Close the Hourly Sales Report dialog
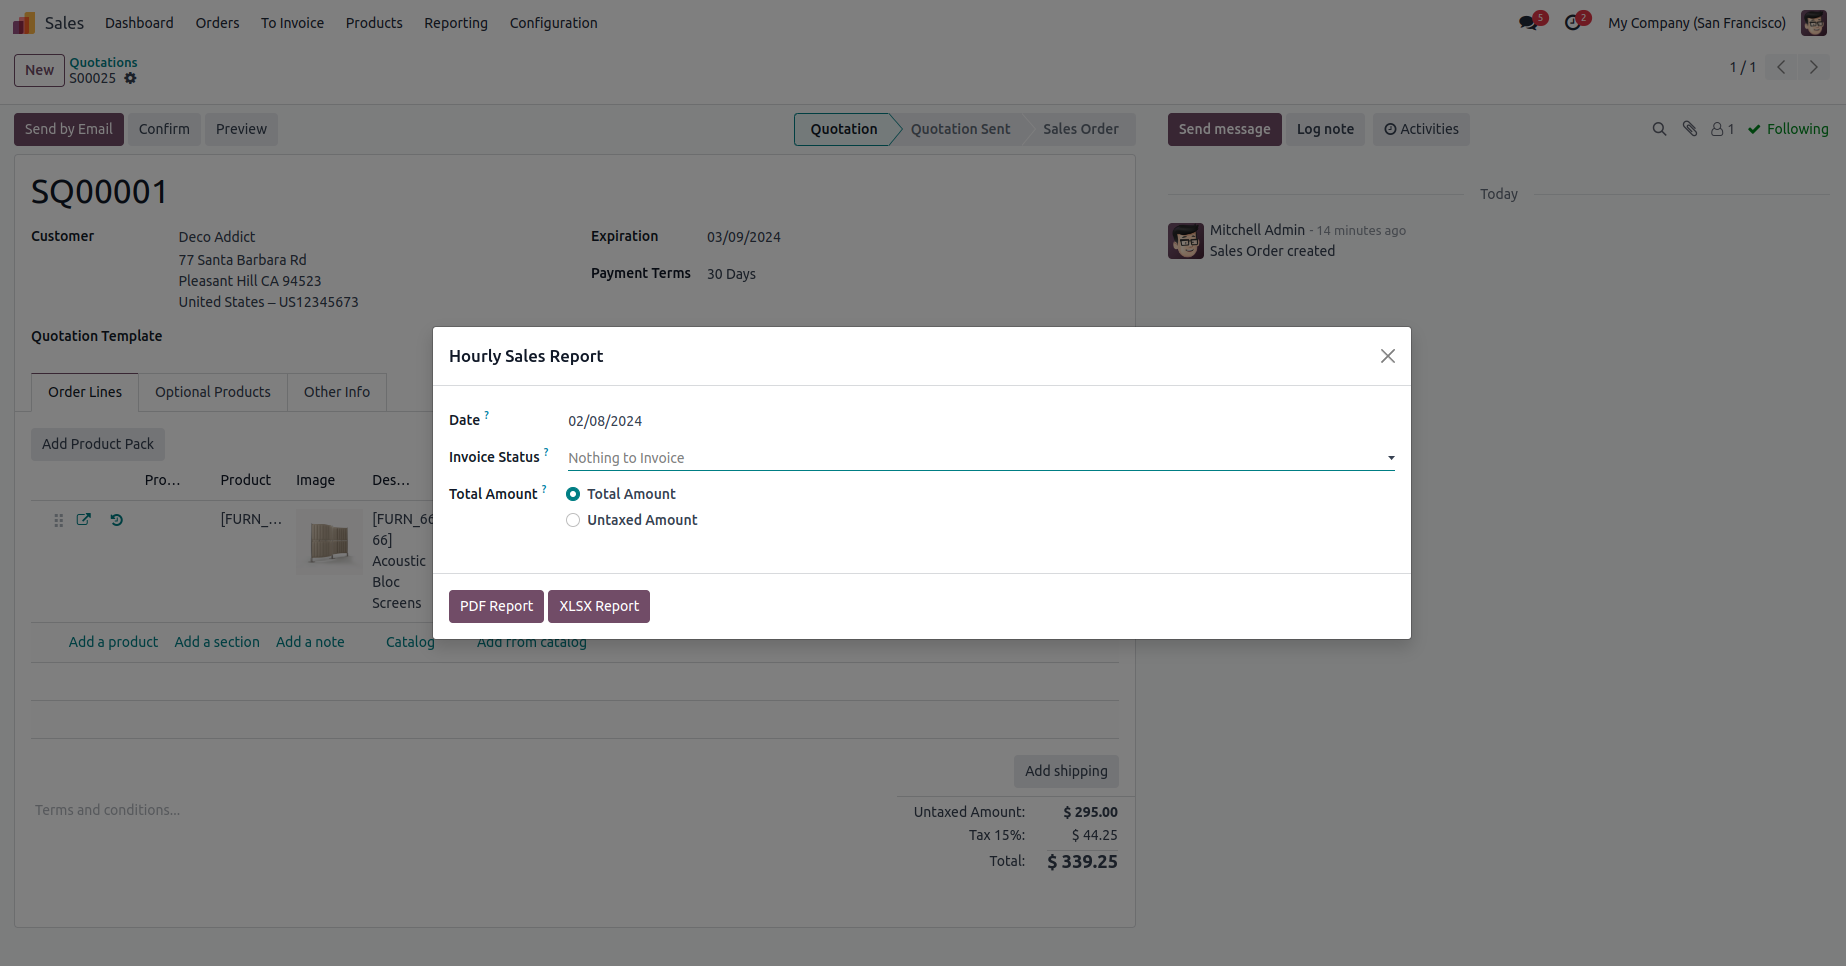The image size is (1846, 966). pyautogui.click(x=1387, y=356)
